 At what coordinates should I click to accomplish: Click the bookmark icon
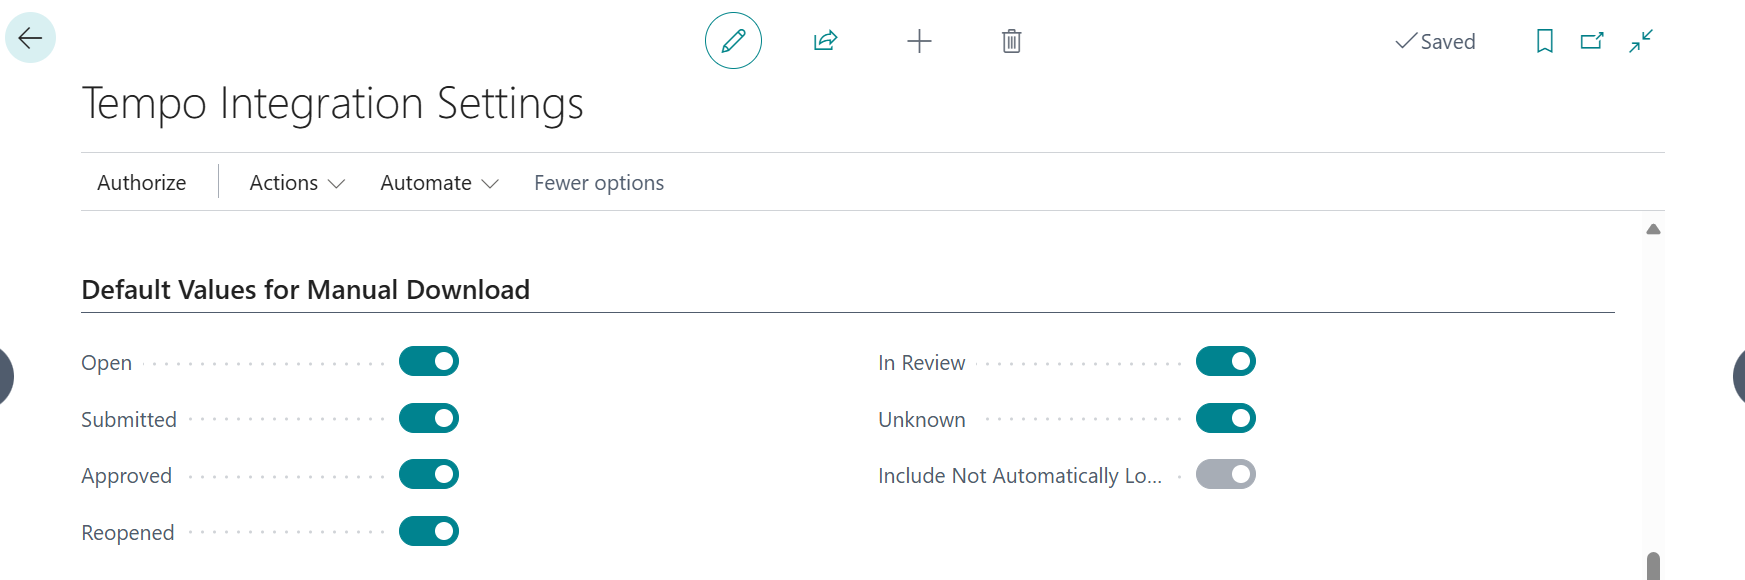(1544, 41)
